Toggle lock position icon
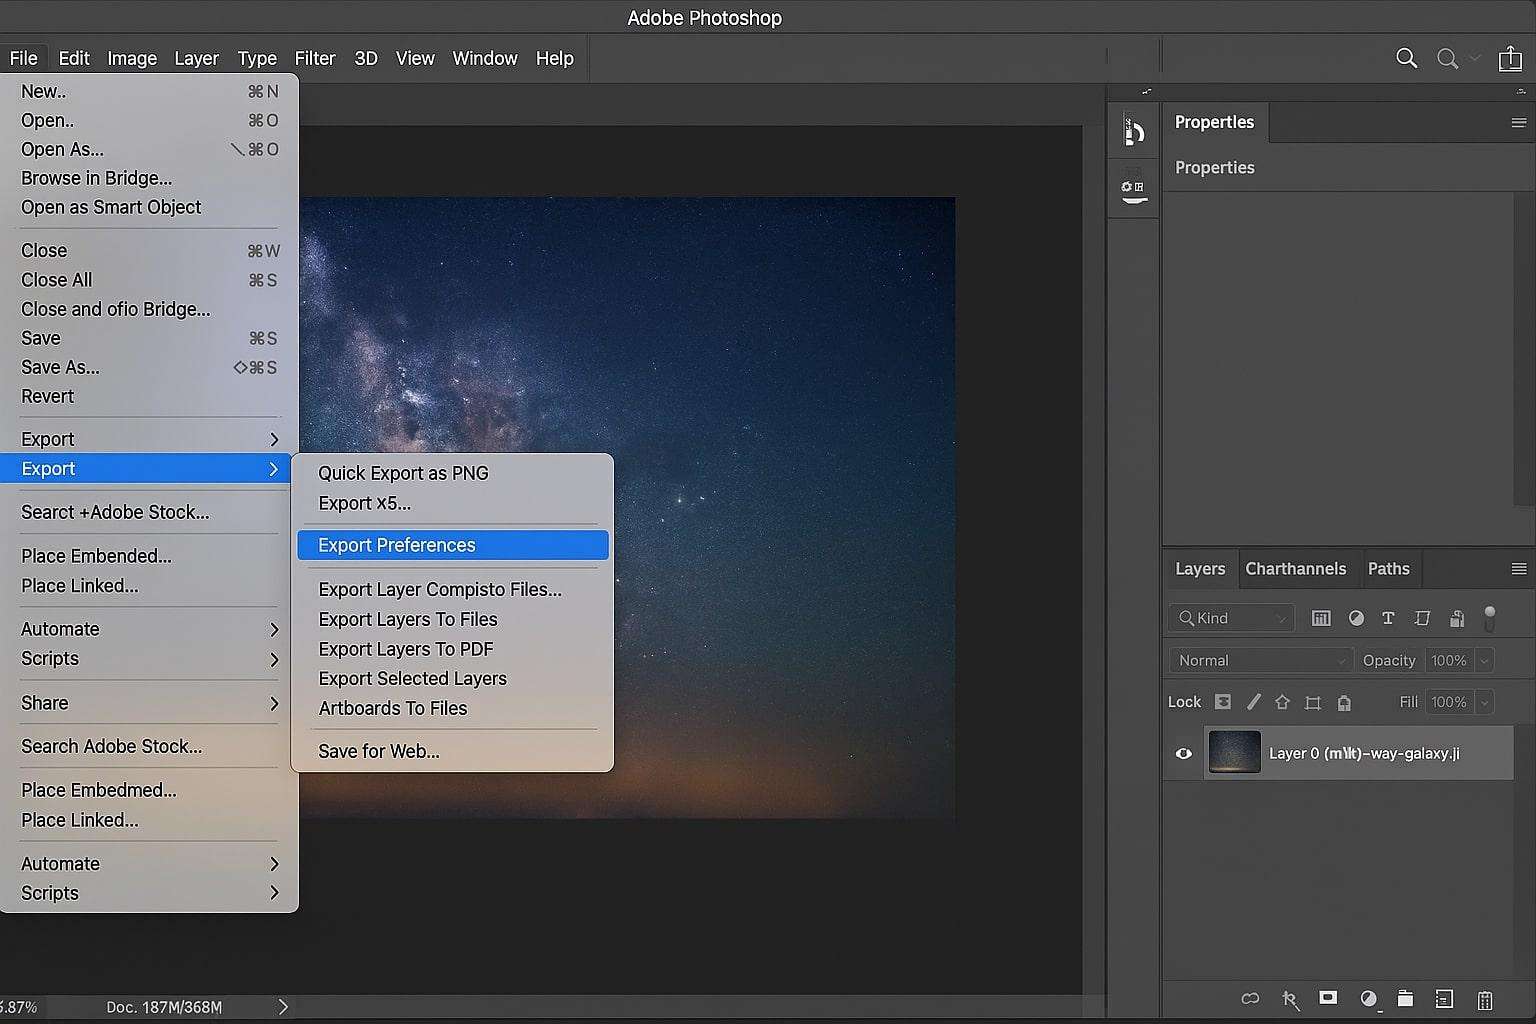Image resolution: width=1536 pixels, height=1024 pixels. (x=1282, y=702)
